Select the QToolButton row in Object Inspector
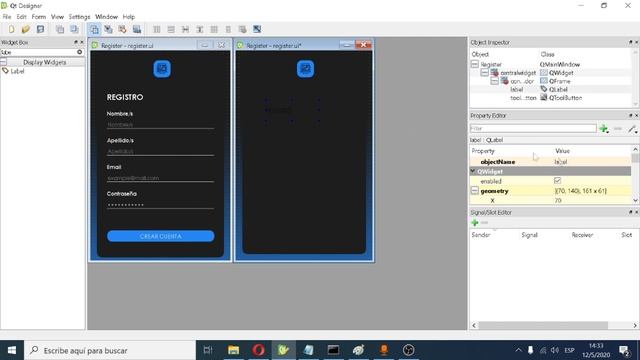Screen dimensions: 640x360 551,98
